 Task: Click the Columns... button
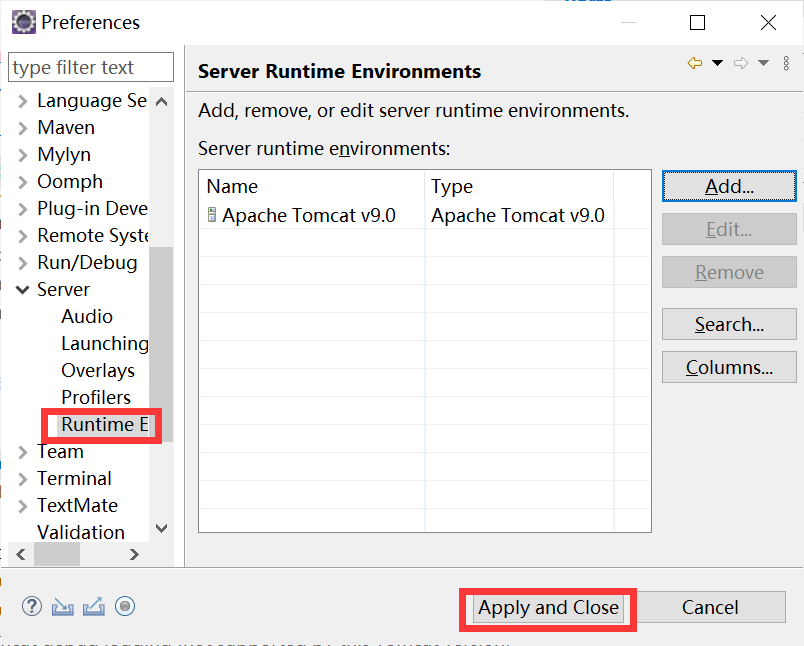point(729,367)
